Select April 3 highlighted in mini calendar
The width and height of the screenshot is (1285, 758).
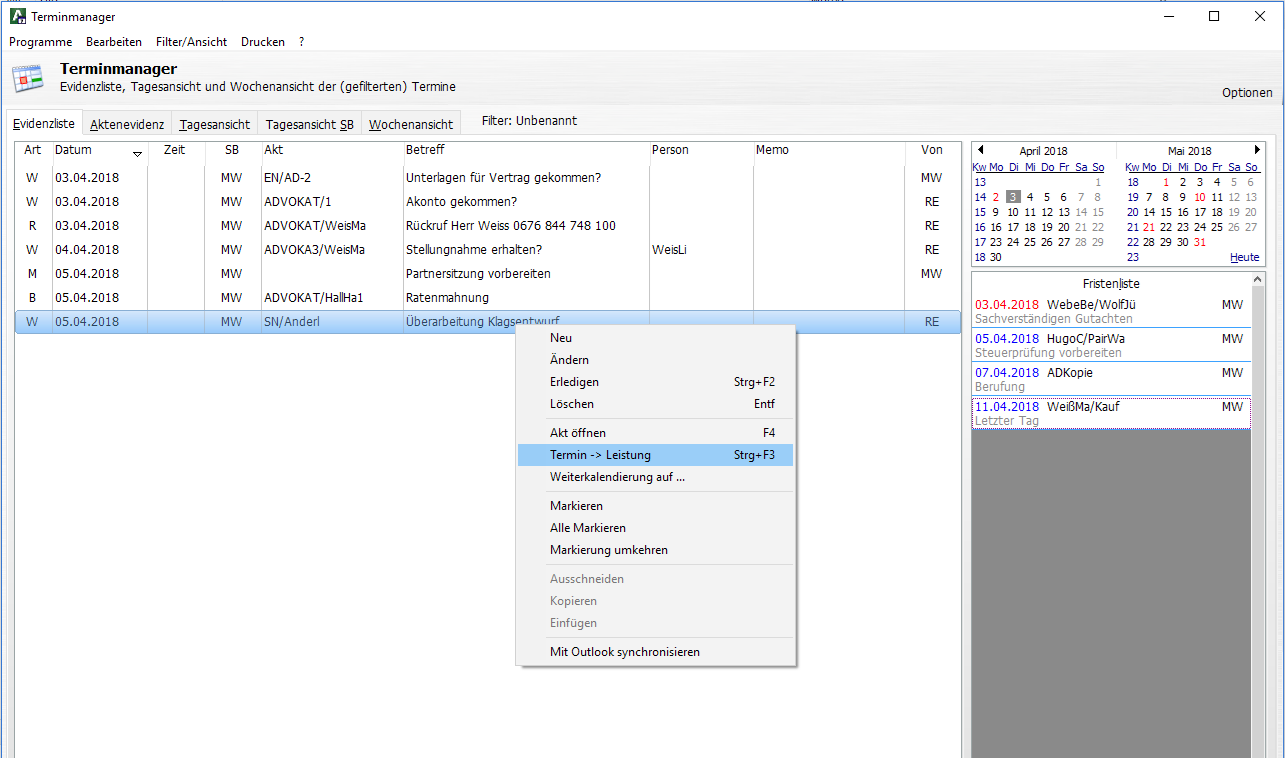tap(1013, 197)
